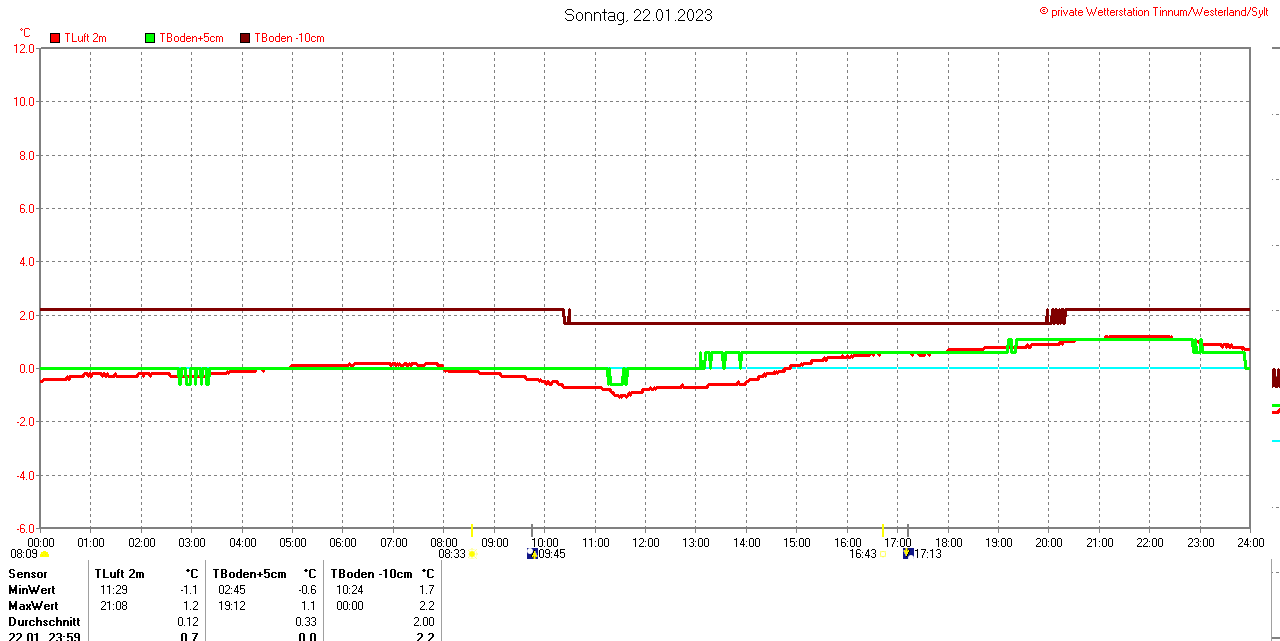Click the Sensor header in the stats table
The height and width of the screenshot is (641, 1280).
[x=28, y=574]
